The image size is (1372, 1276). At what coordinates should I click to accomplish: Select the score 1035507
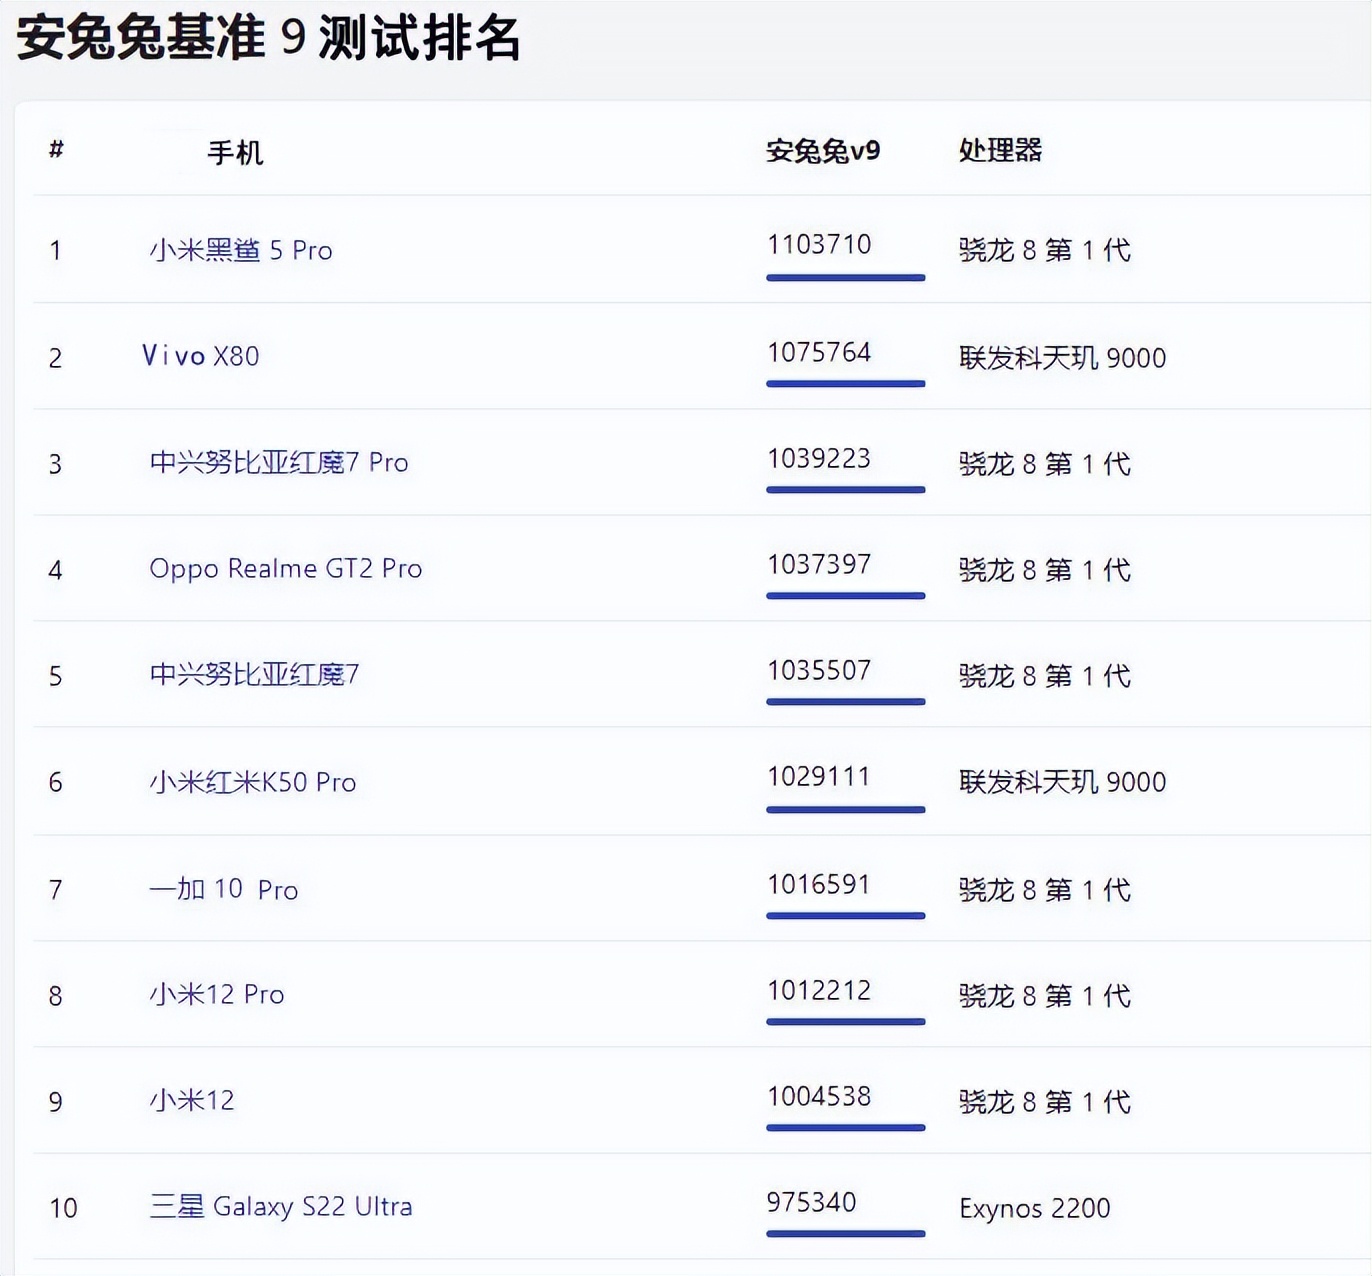pyautogui.click(x=819, y=670)
